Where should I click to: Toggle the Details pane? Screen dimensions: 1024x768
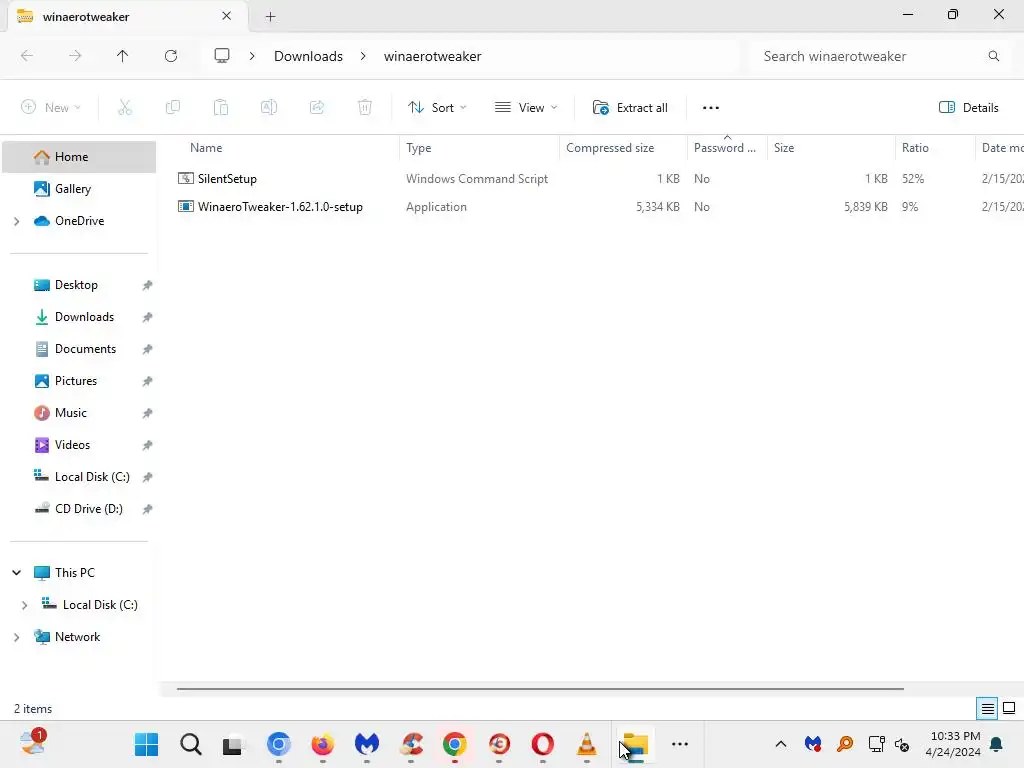[x=968, y=108]
